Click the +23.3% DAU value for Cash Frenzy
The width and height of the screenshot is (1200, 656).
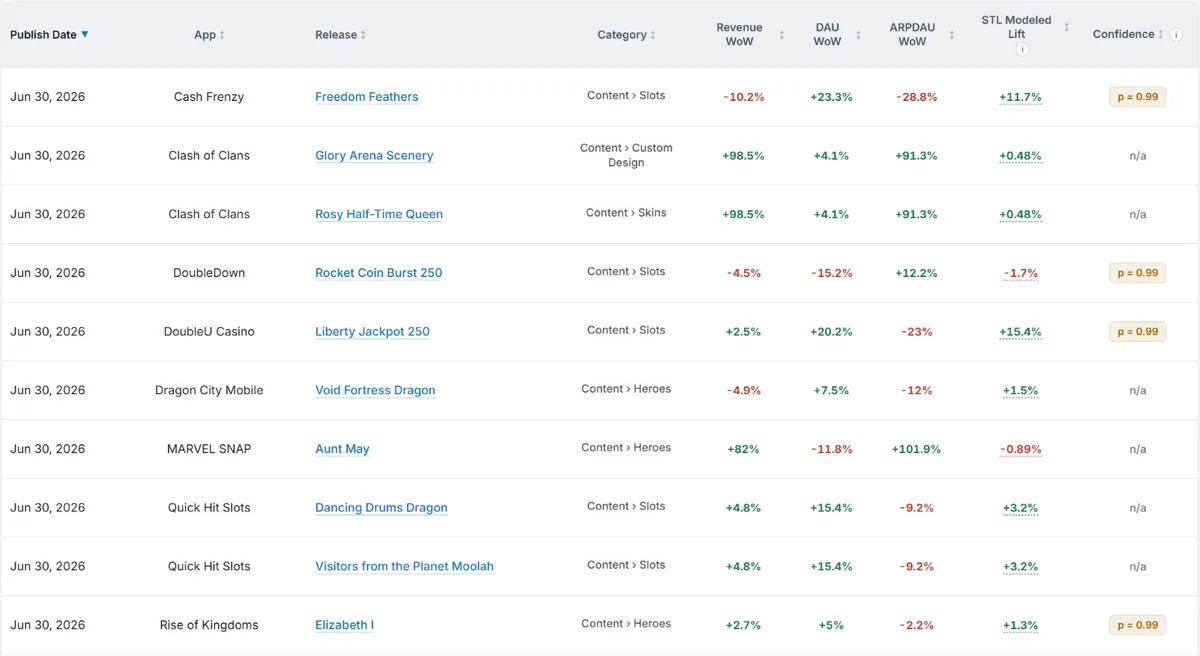click(831, 97)
